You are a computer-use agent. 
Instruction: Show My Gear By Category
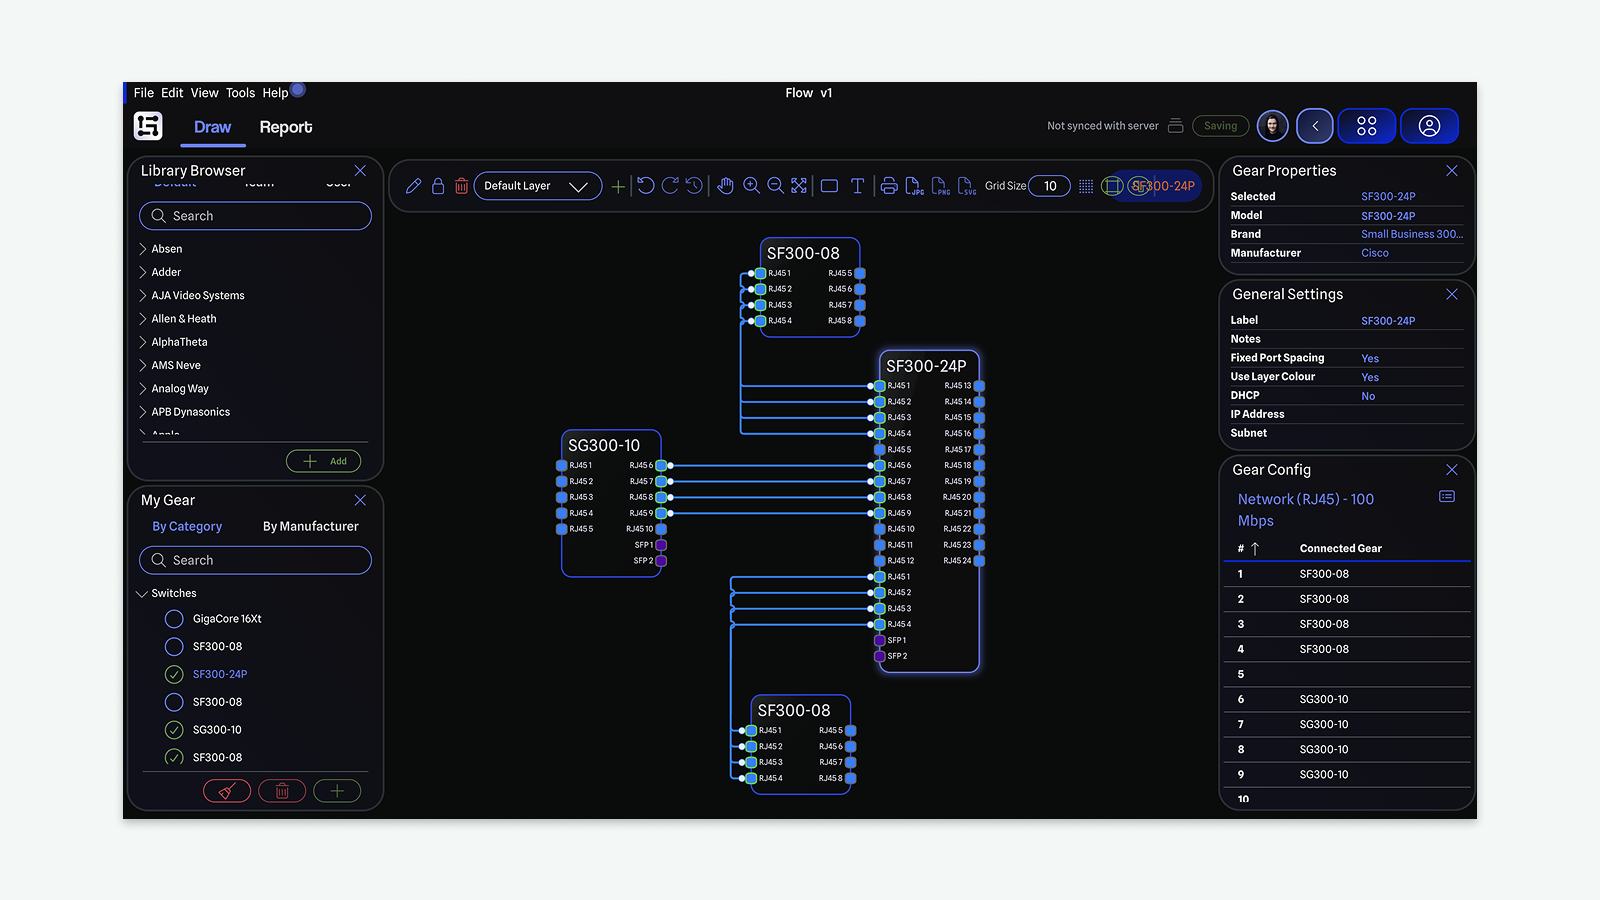click(x=187, y=526)
